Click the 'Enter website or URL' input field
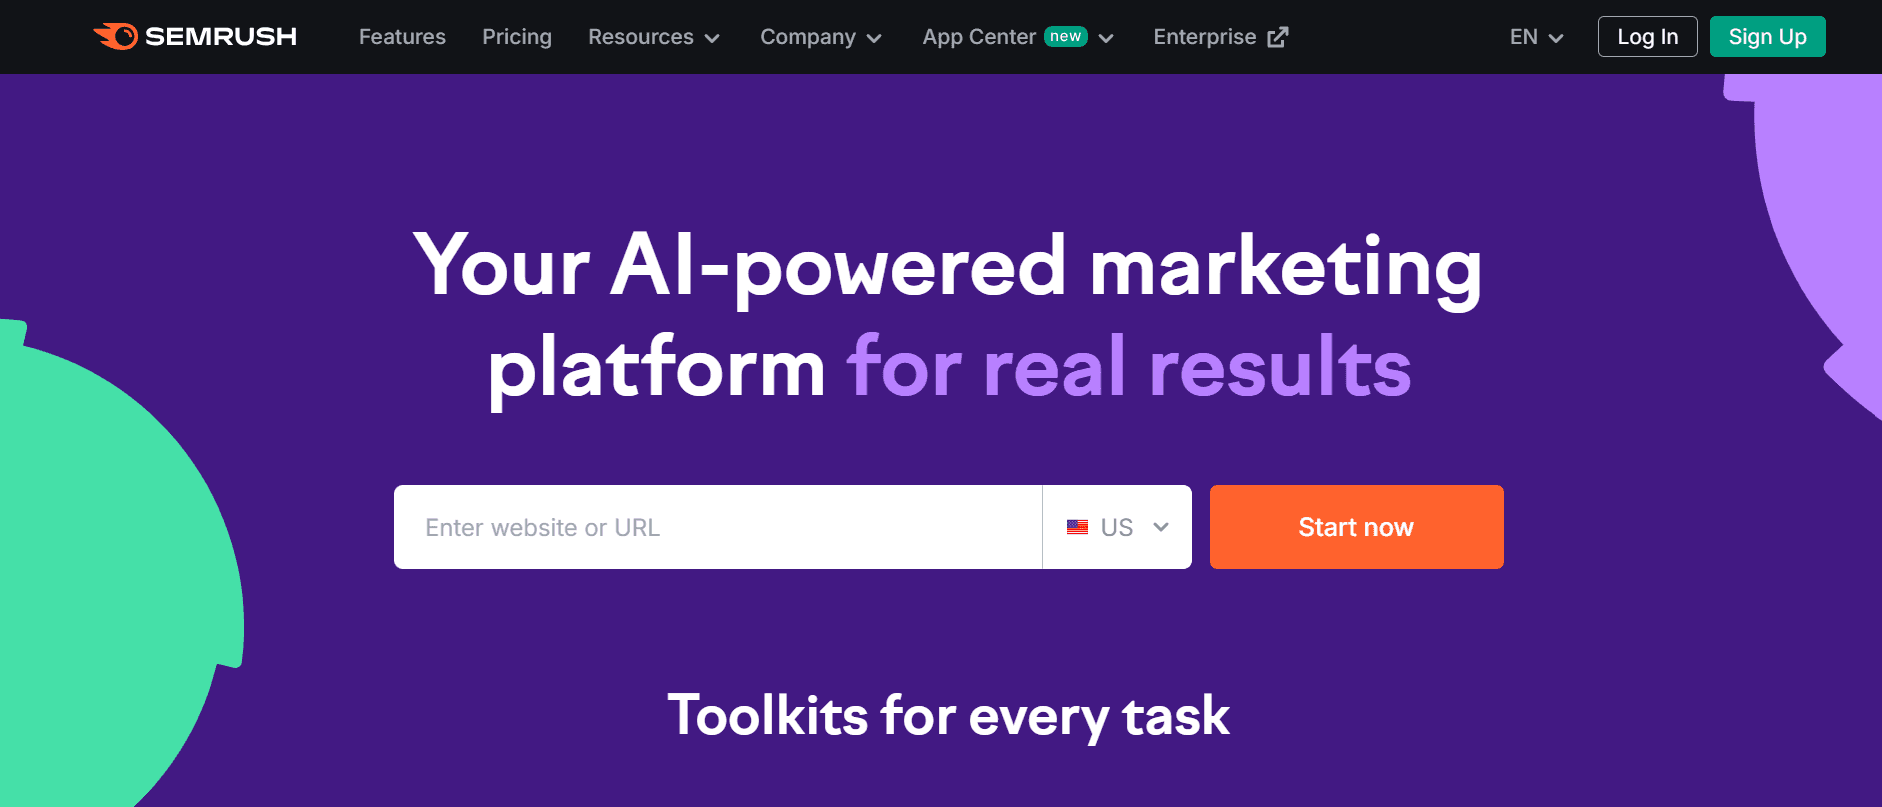The width and height of the screenshot is (1882, 807). tap(717, 527)
